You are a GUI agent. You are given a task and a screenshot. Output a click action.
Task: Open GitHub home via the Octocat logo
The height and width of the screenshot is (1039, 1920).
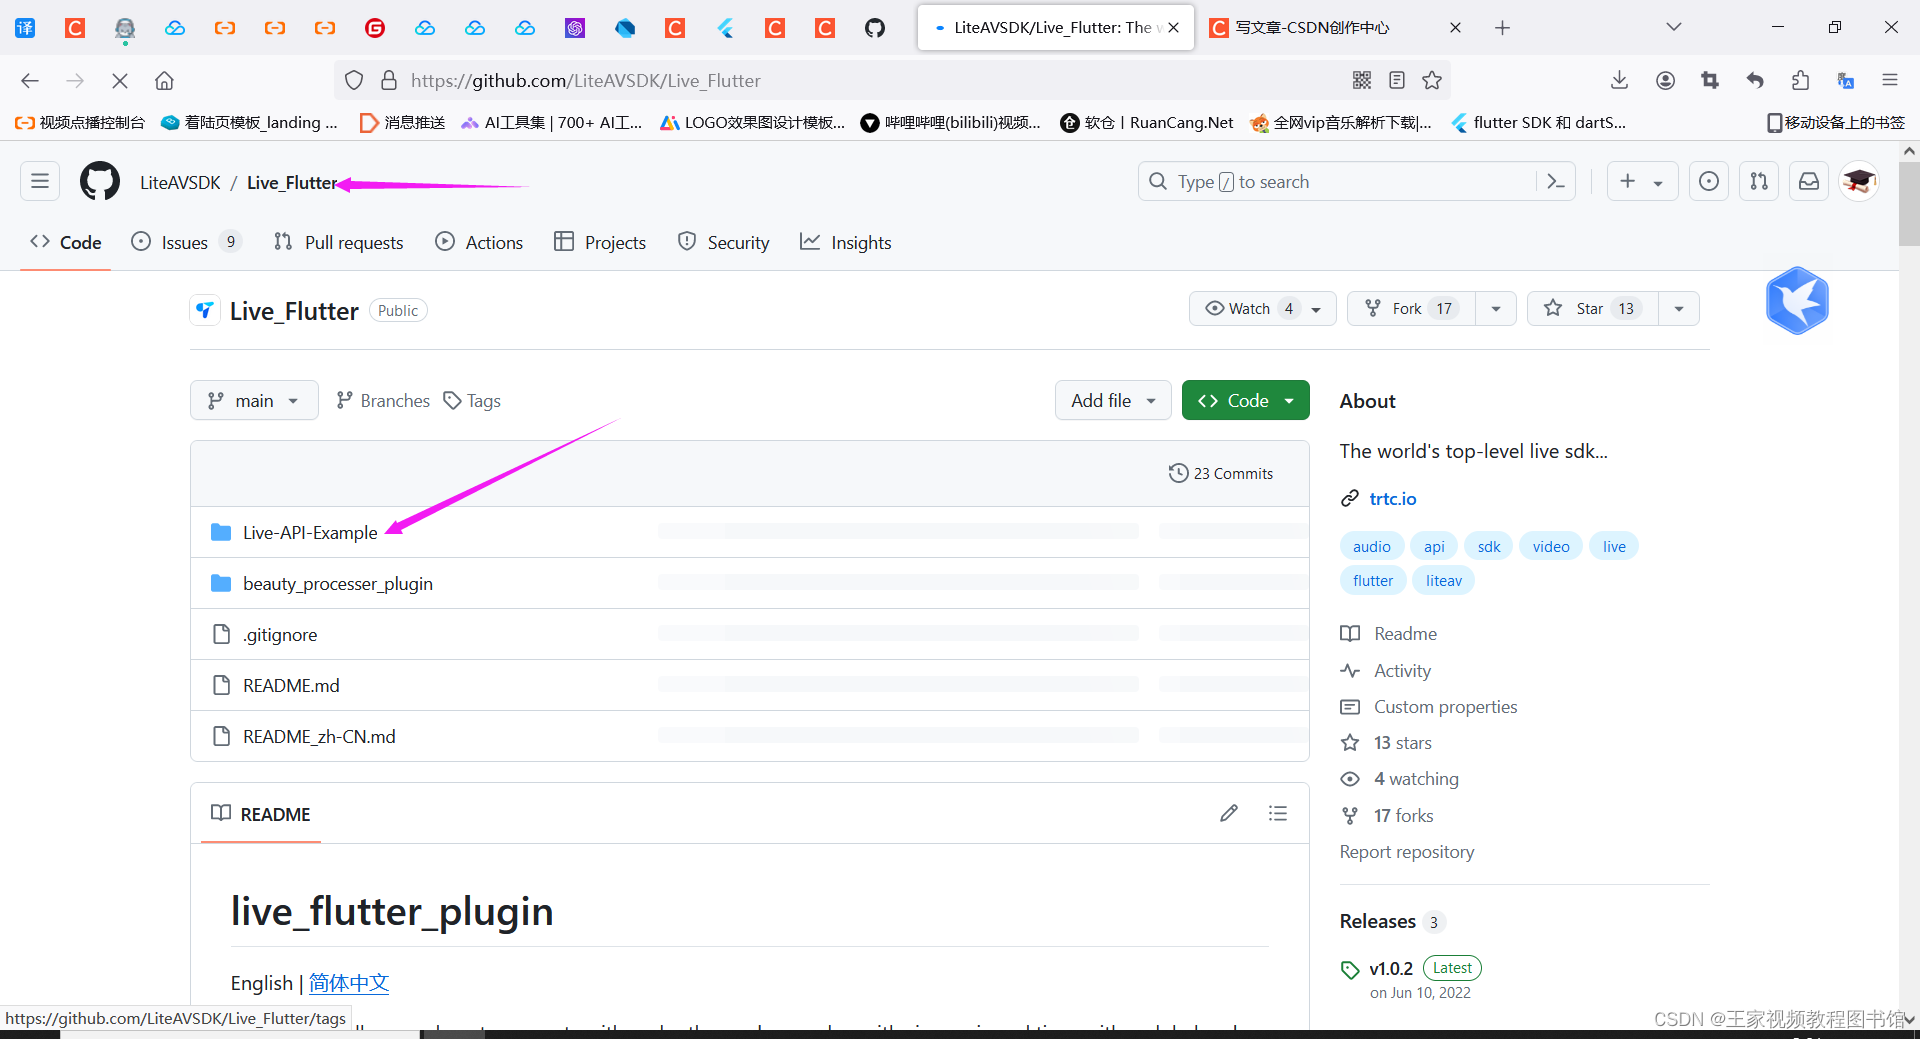click(99, 181)
